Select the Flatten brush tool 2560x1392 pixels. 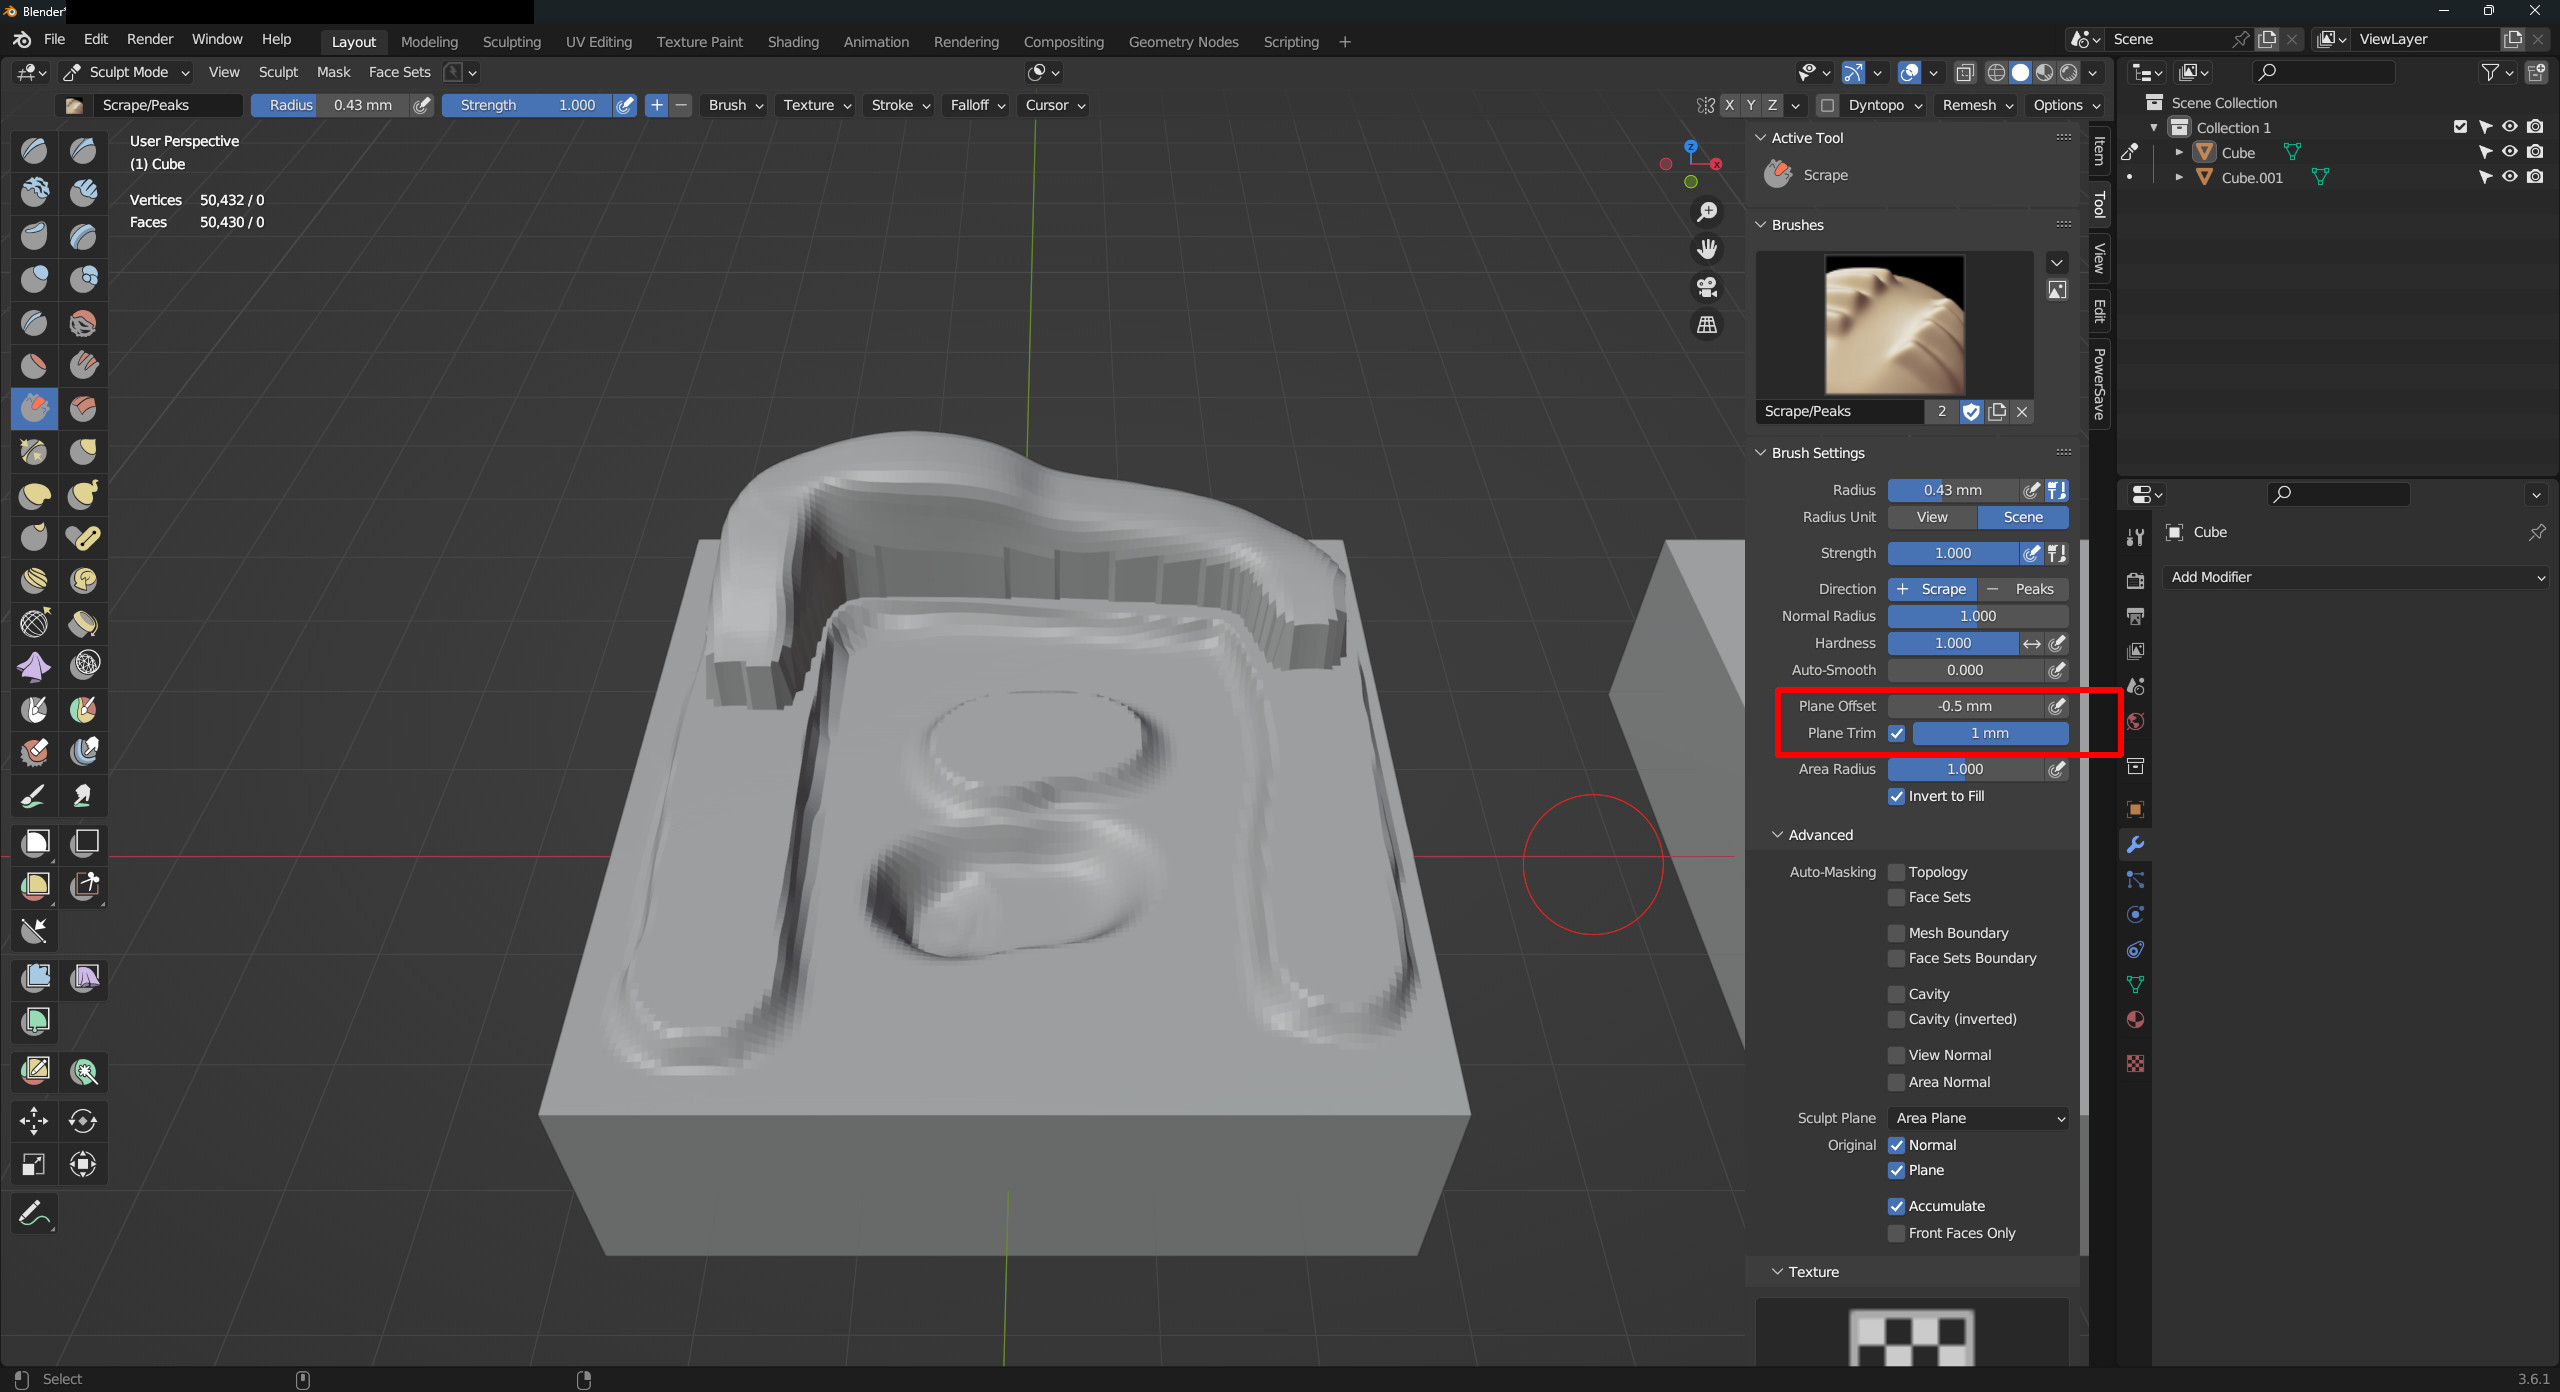tap(34, 365)
